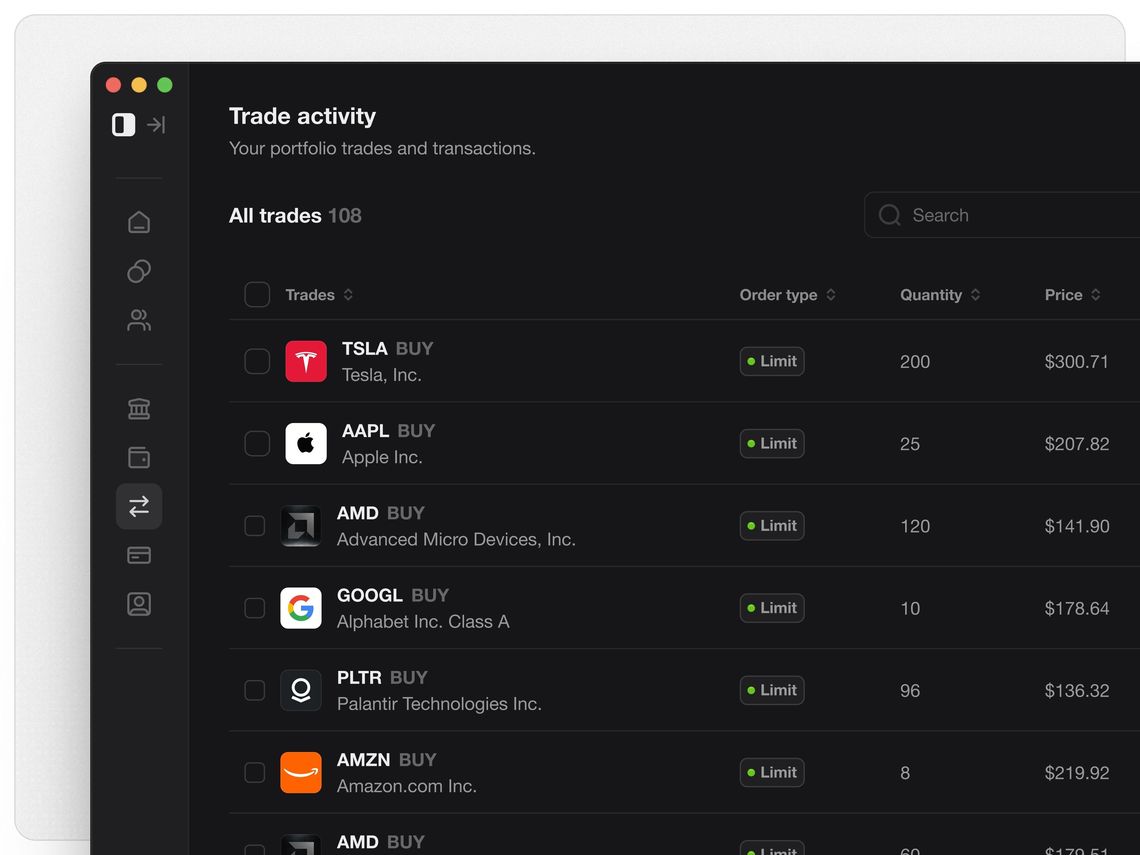Sort by the Price column
The height and width of the screenshot is (855, 1140).
(1072, 295)
